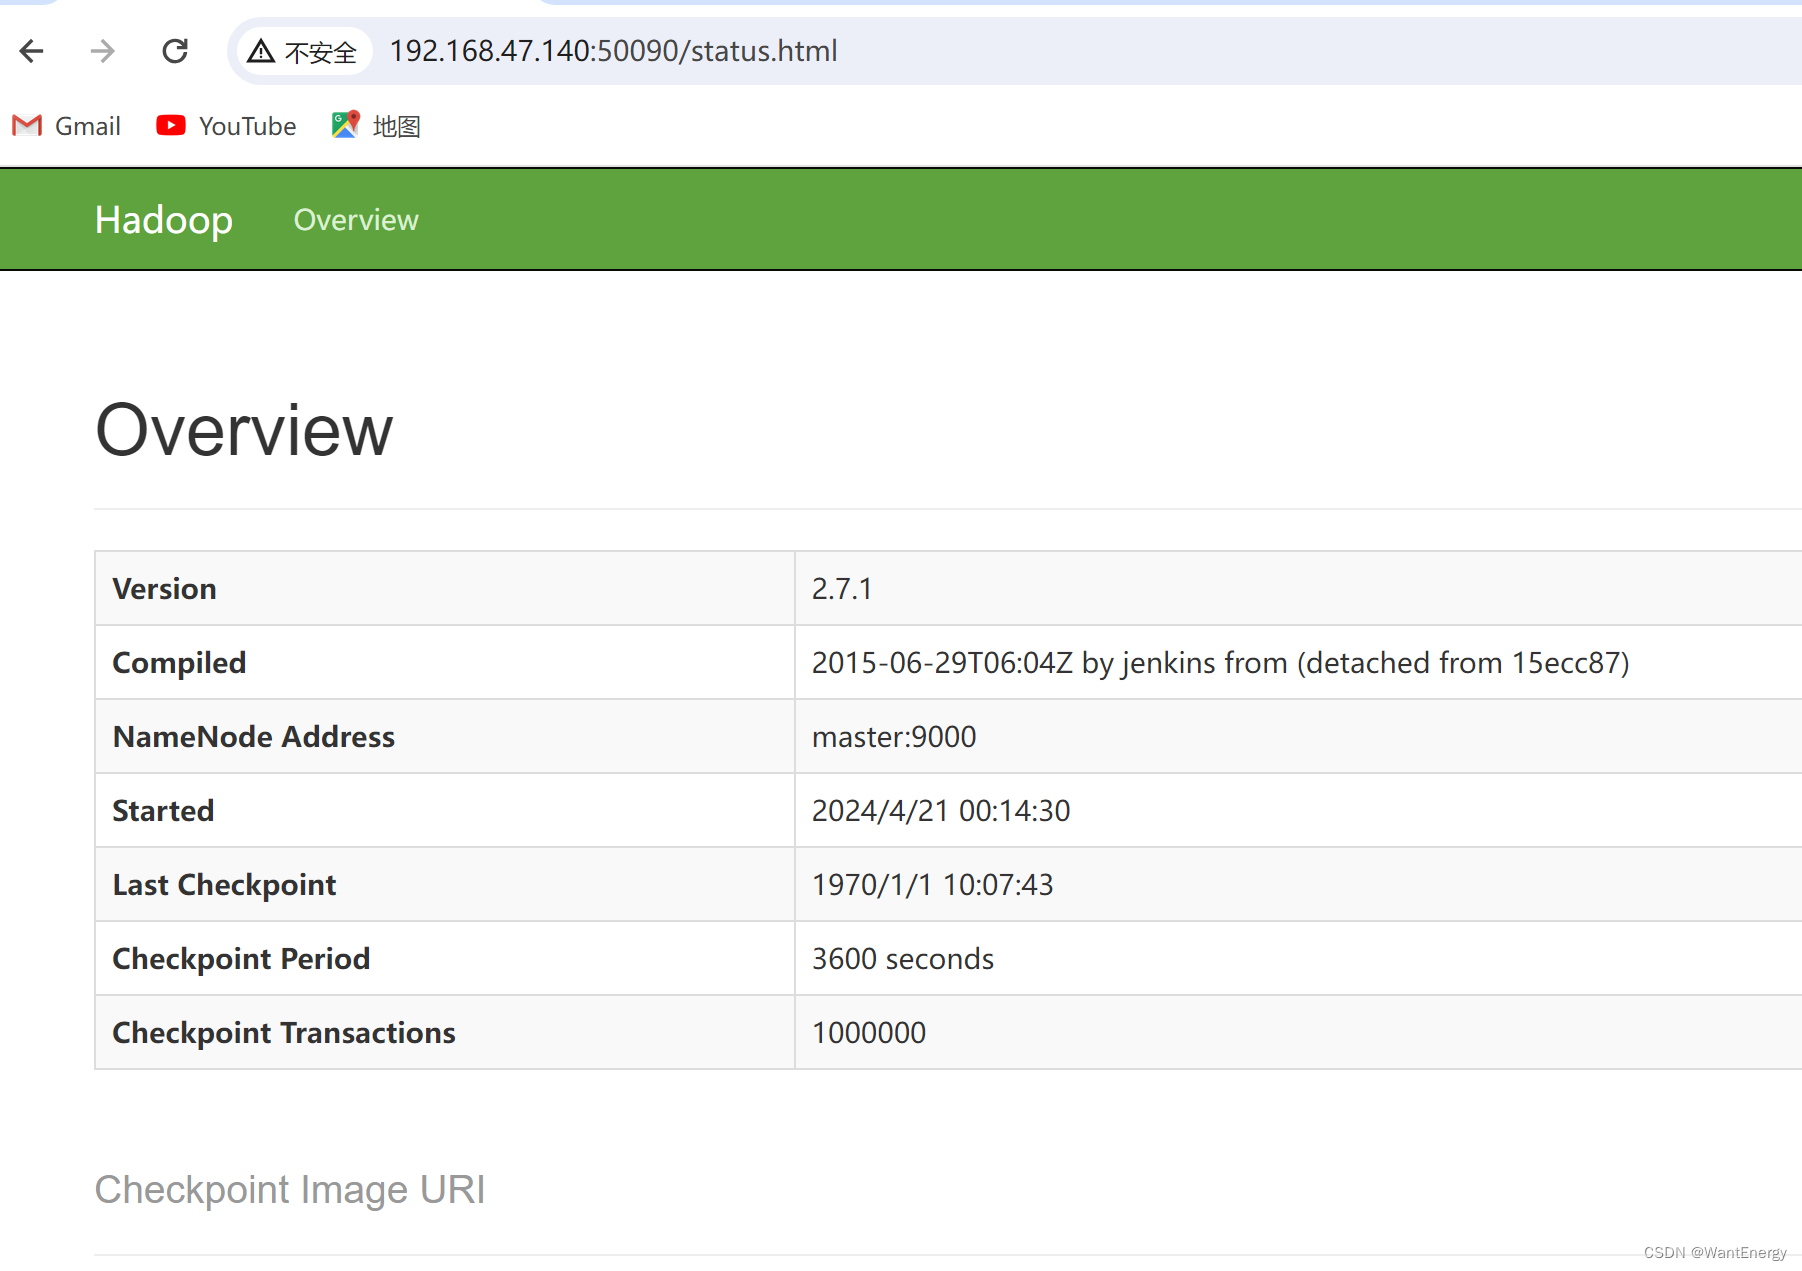The width and height of the screenshot is (1802, 1271).
Task: Select the 1970/1/1 10:07:43 checkpoint value
Action: pyautogui.click(x=932, y=885)
